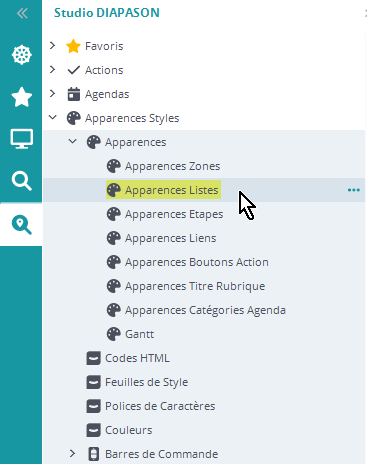The image size is (367, 464).
Task: Select the location-search icon in sidebar
Action: tap(22, 225)
